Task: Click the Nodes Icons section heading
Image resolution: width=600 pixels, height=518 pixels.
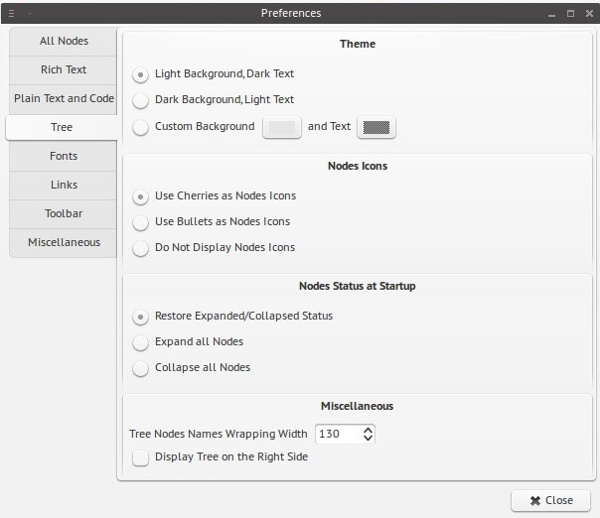Action: pyautogui.click(x=357, y=166)
